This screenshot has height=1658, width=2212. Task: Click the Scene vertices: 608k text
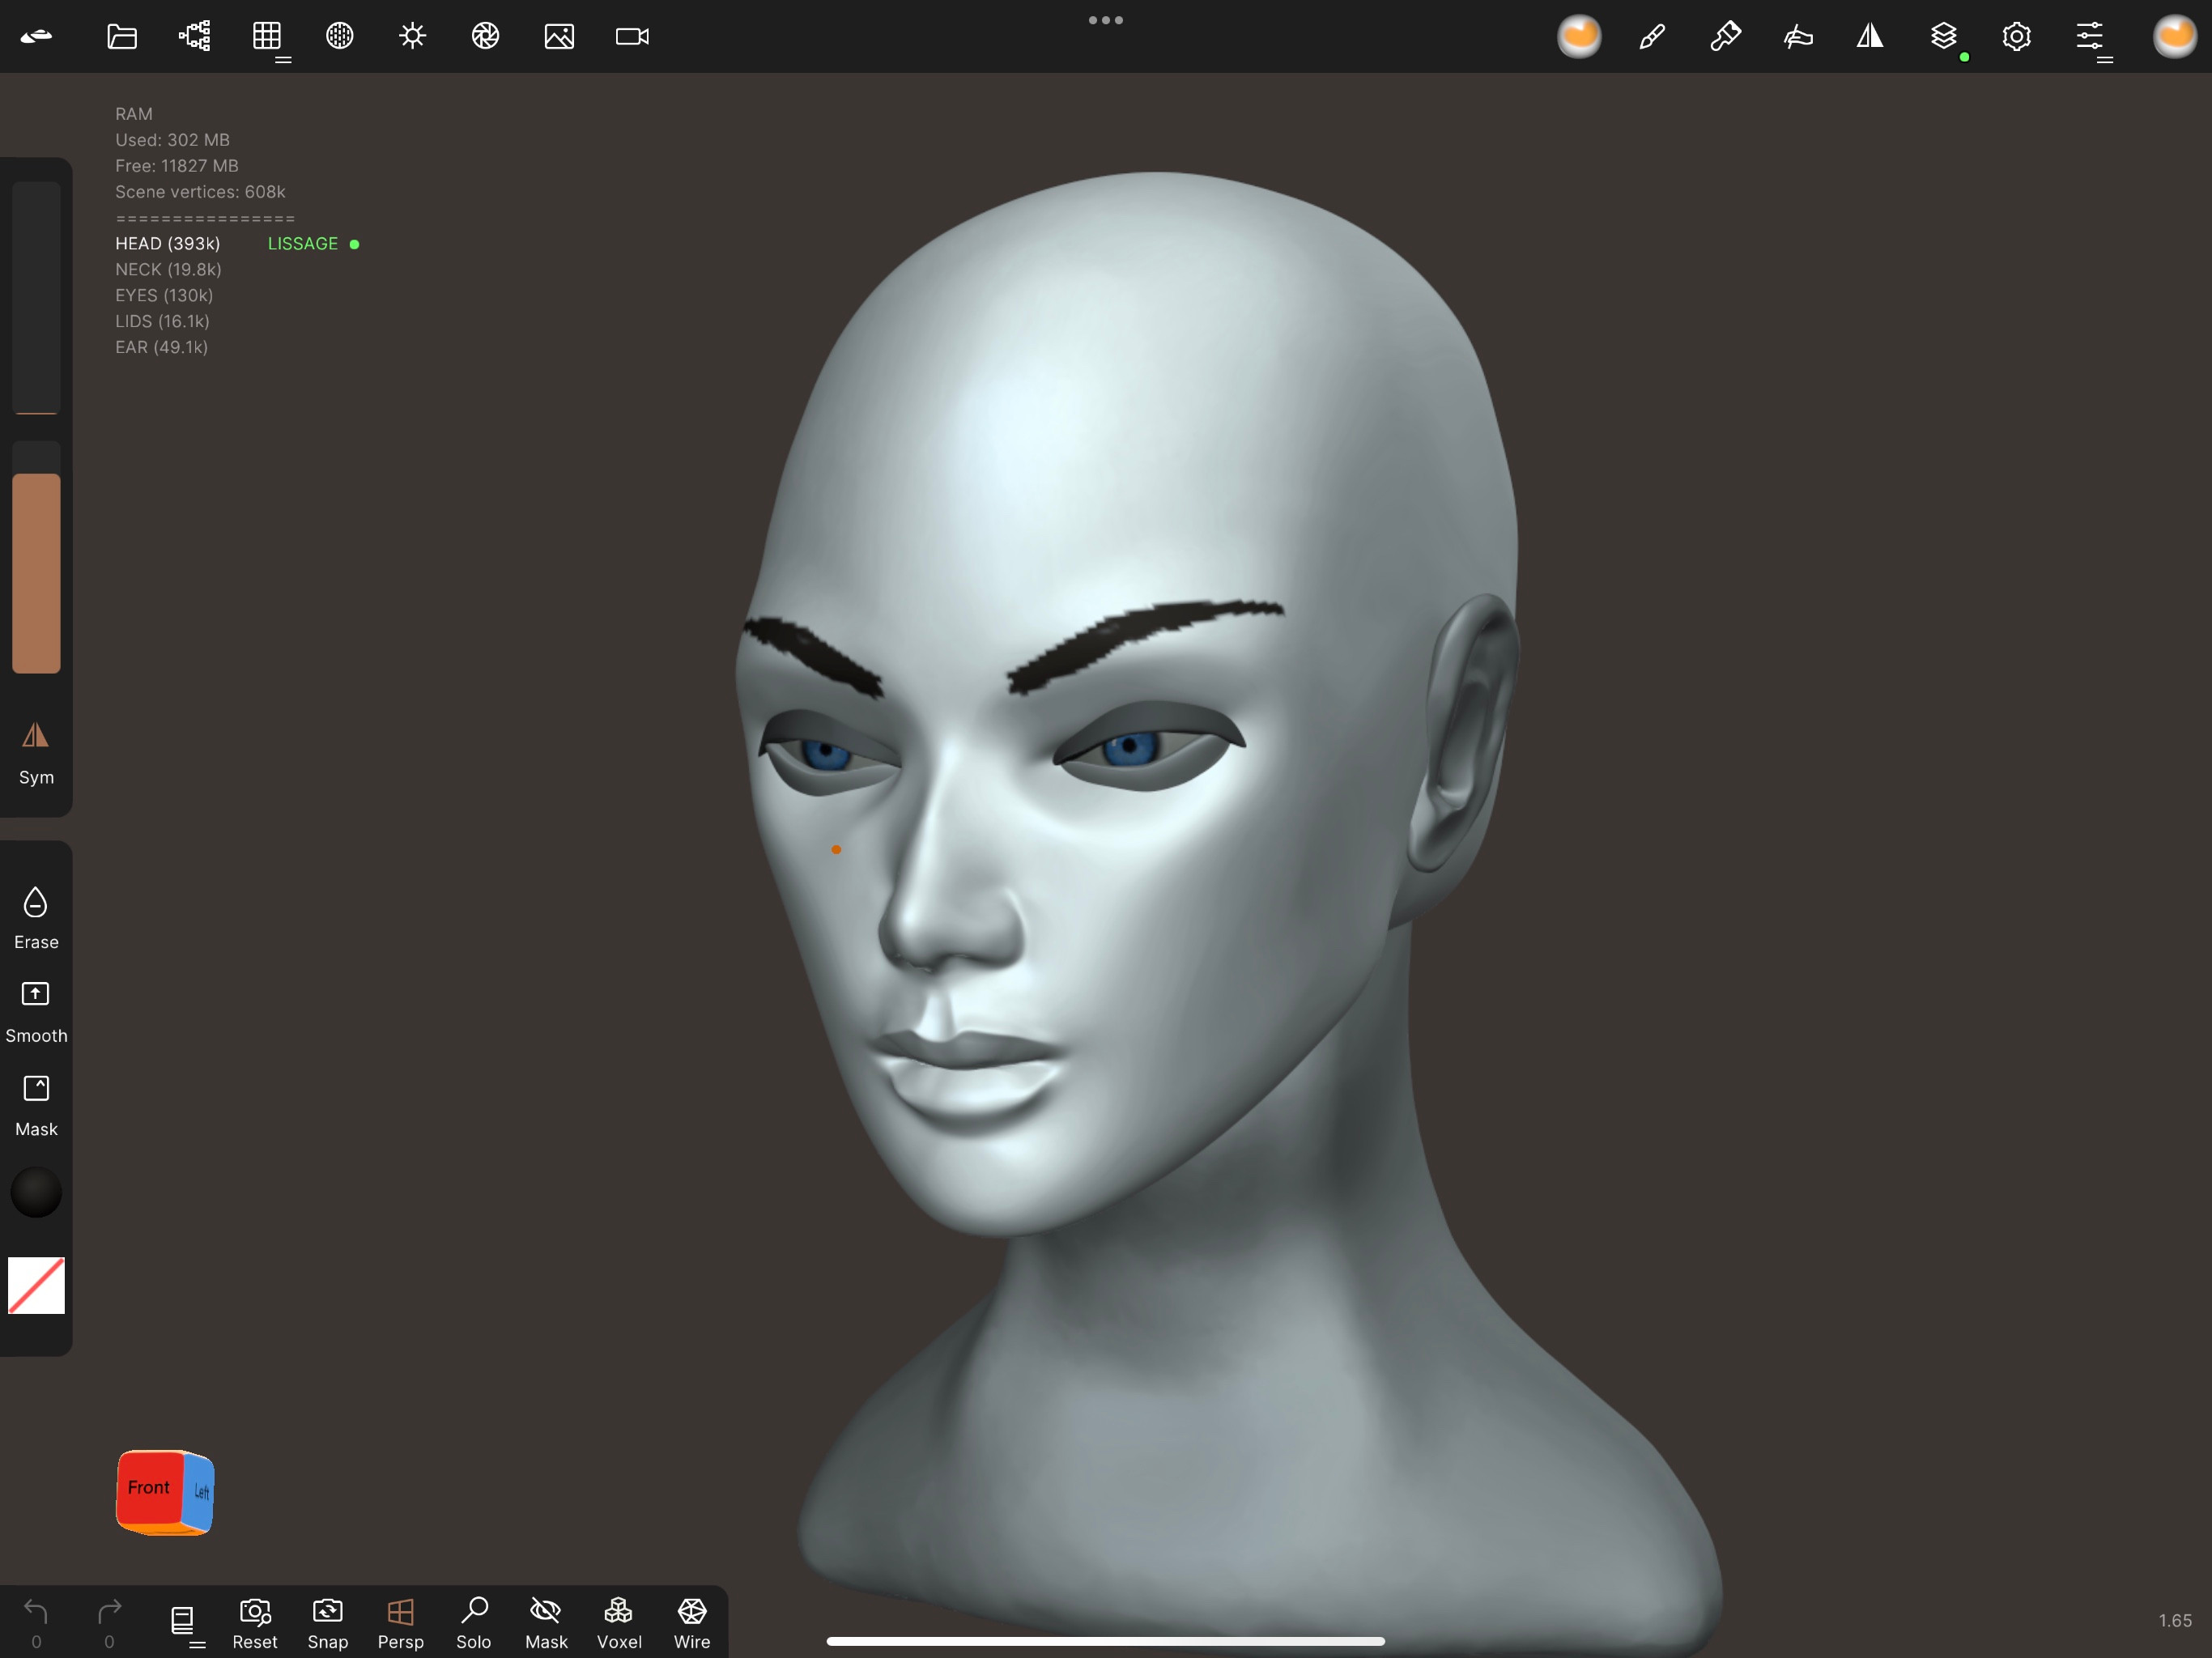(x=200, y=192)
